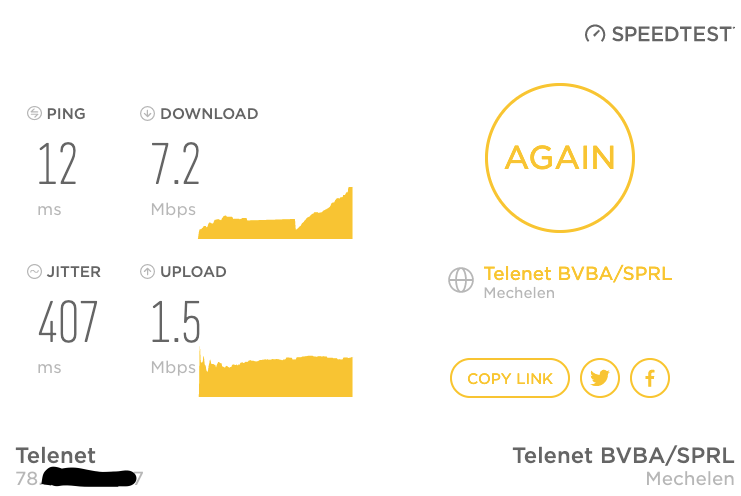Viewport: 741px width, 496px height.
Task: Click the 407 ms jitter value
Action: [68, 322]
